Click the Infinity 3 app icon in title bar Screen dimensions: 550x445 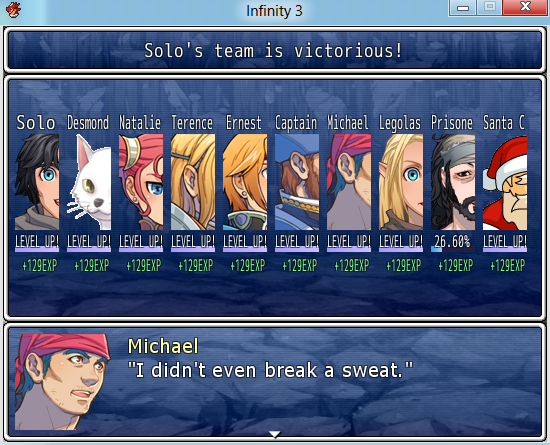[13, 9]
